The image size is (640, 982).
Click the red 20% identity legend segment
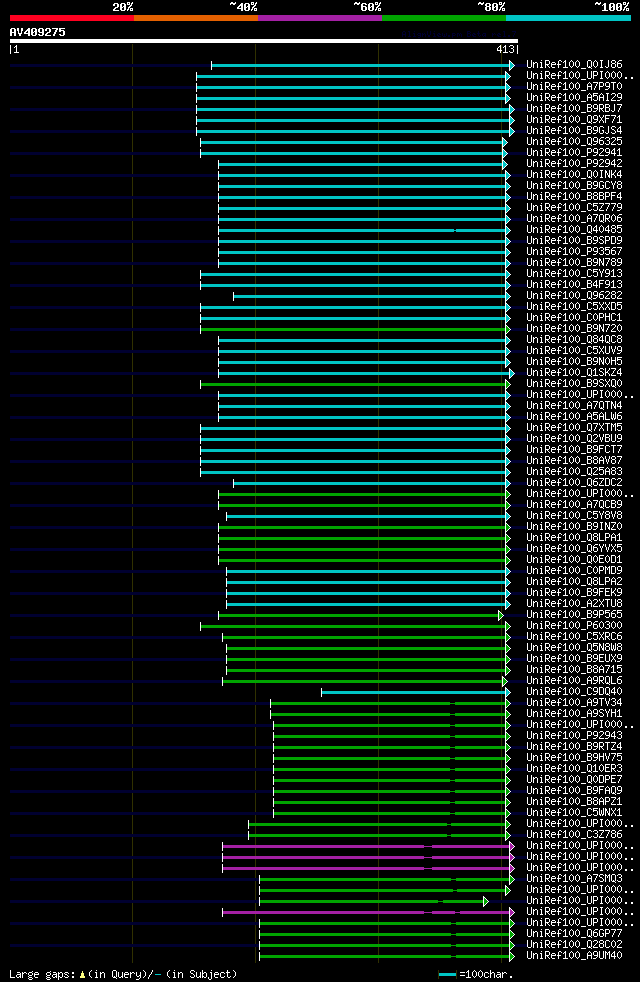click(72, 18)
